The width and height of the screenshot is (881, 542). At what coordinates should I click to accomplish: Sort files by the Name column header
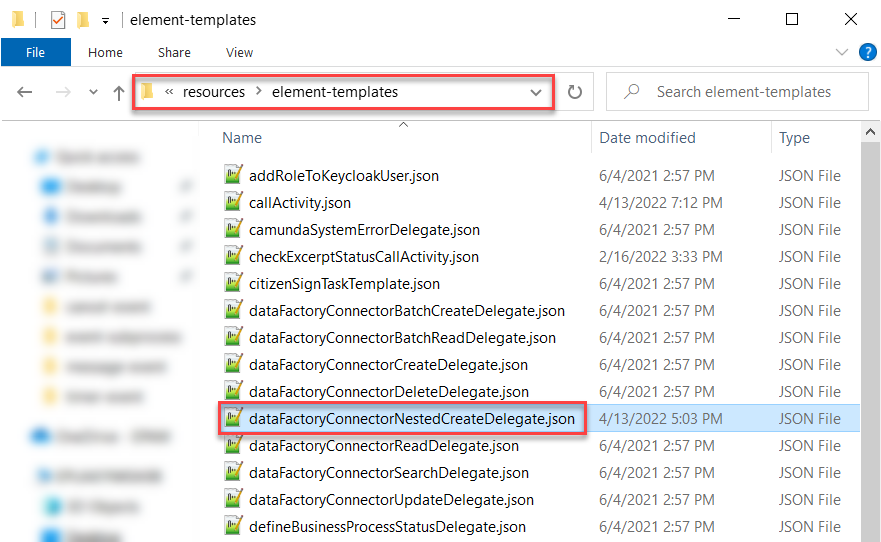tap(242, 138)
